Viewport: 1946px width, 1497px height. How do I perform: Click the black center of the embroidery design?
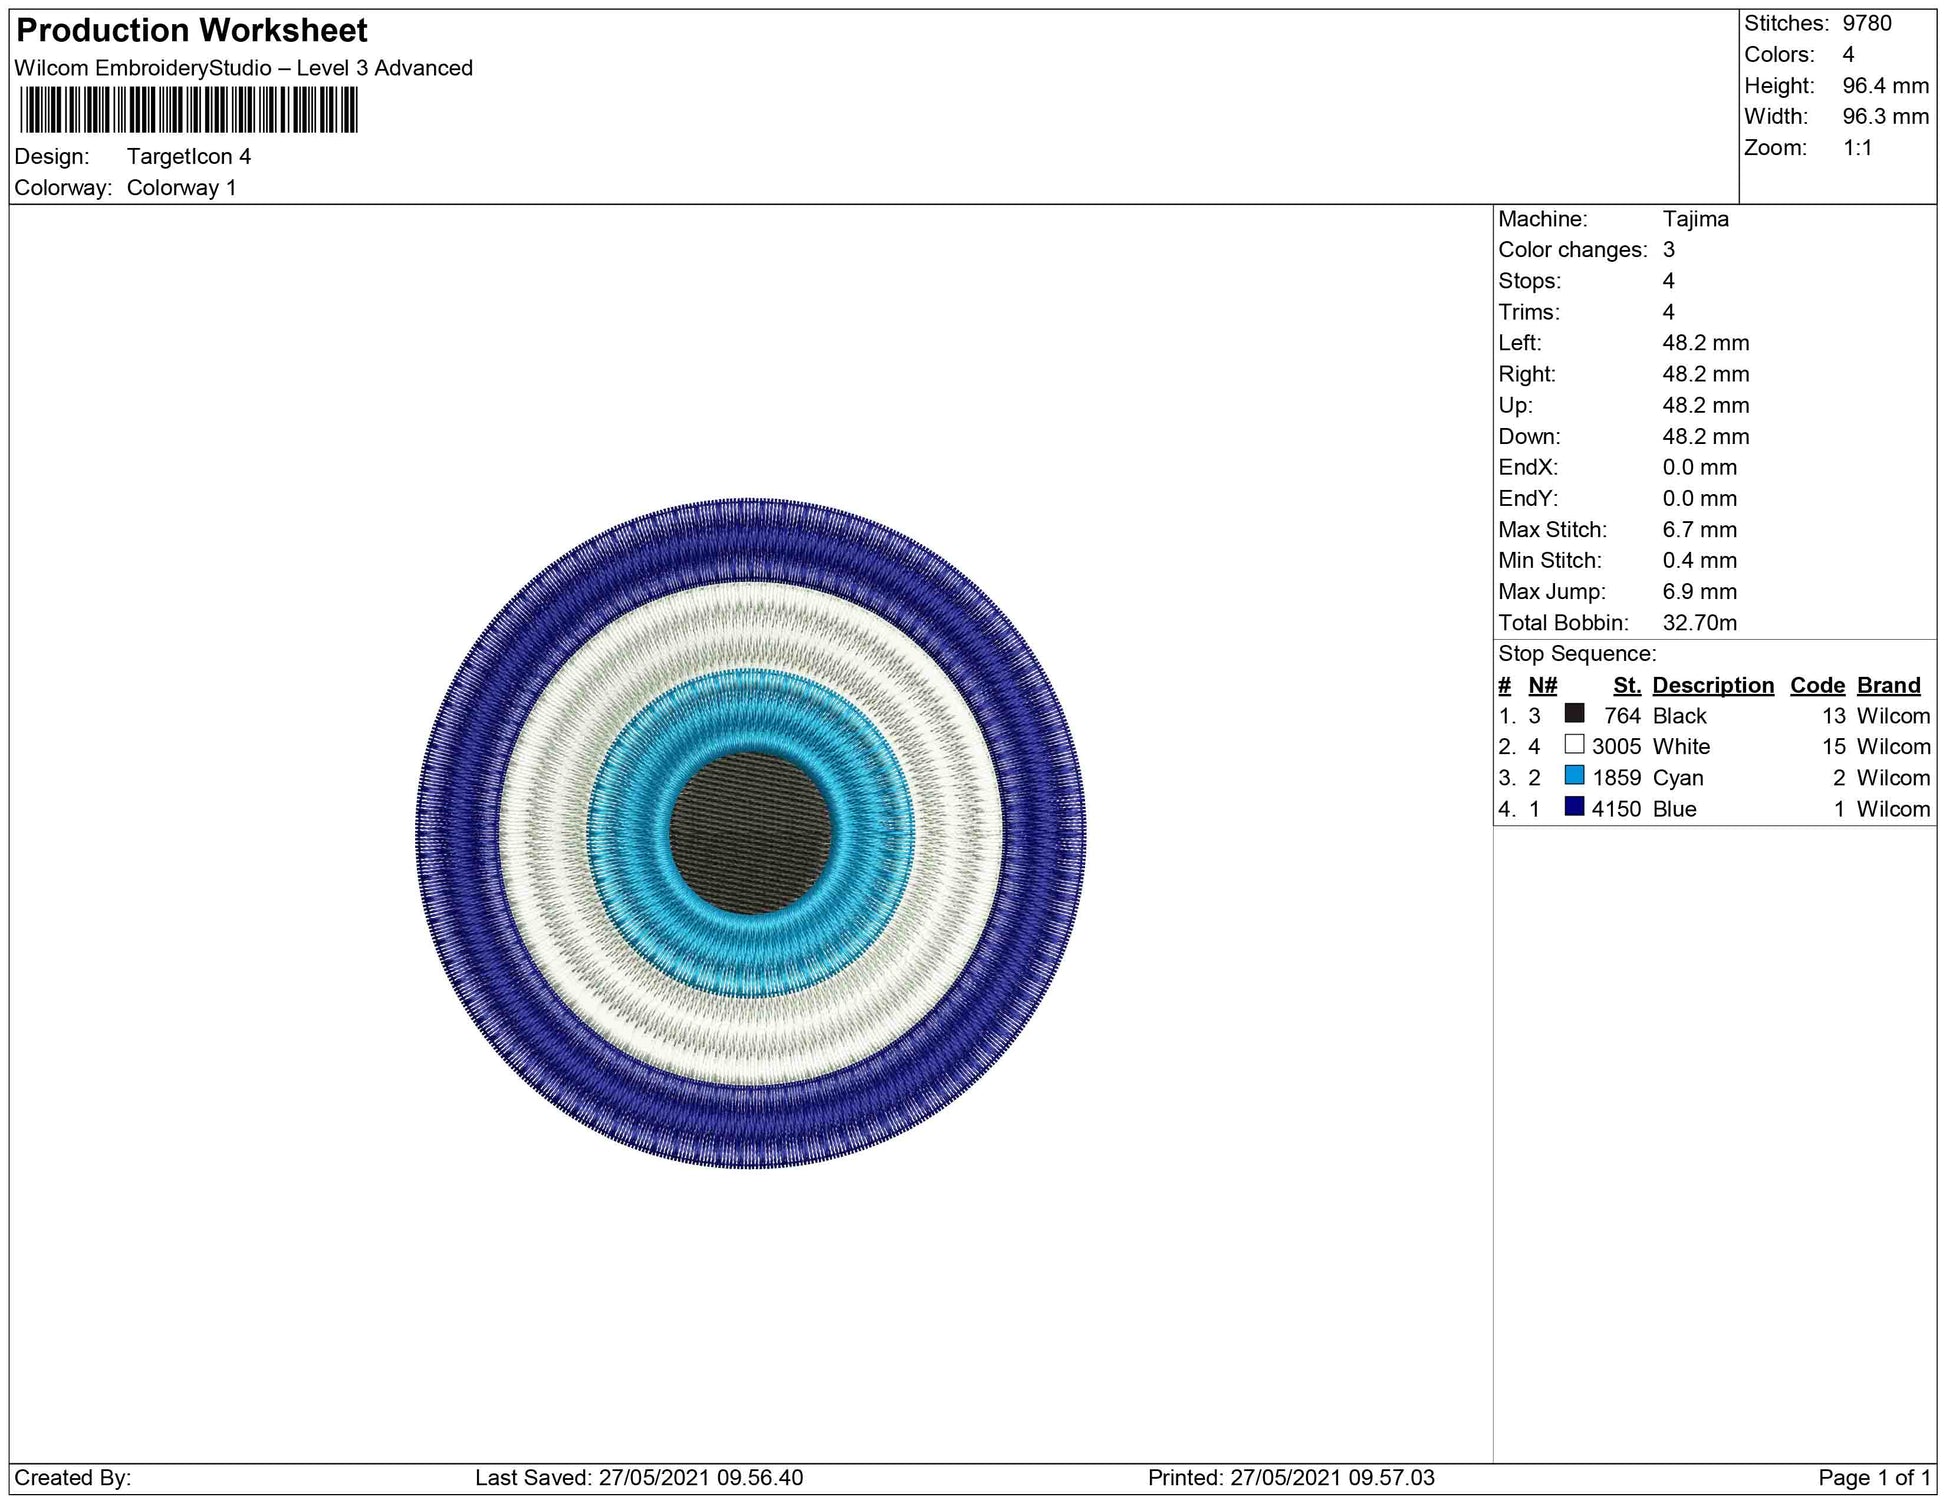click(750, 832)
